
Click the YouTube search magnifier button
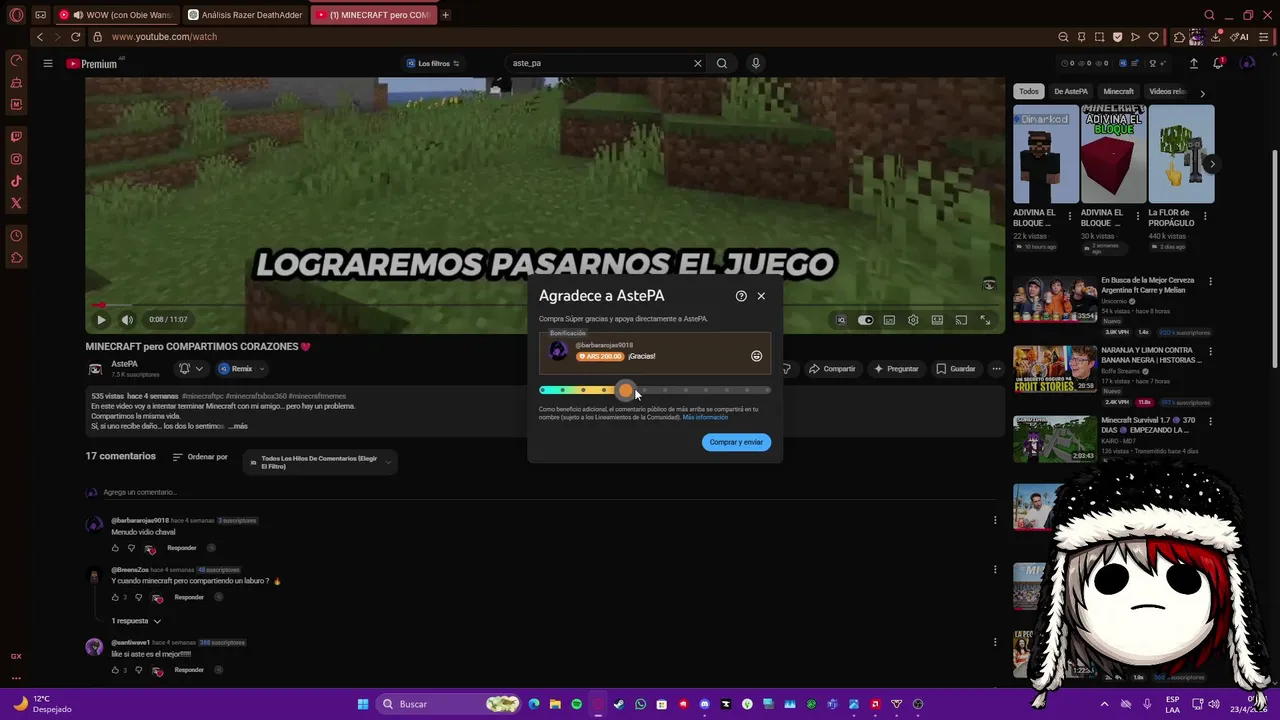click(x=722, y=63)
